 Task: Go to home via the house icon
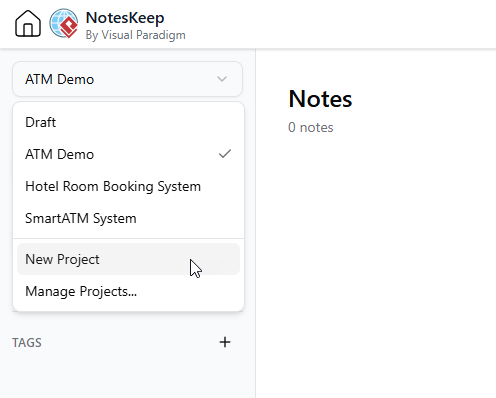[28, 23]
